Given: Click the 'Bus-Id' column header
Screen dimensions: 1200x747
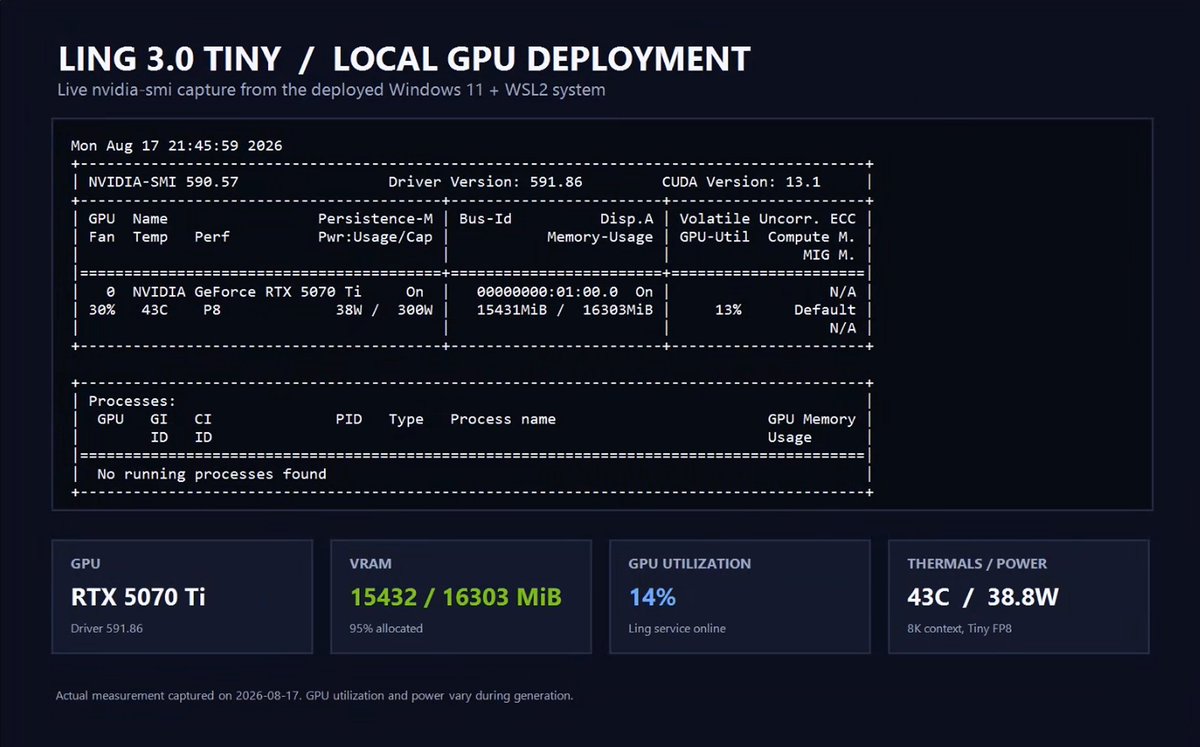Looking at the screenshot, I should [x=485, y=219].
